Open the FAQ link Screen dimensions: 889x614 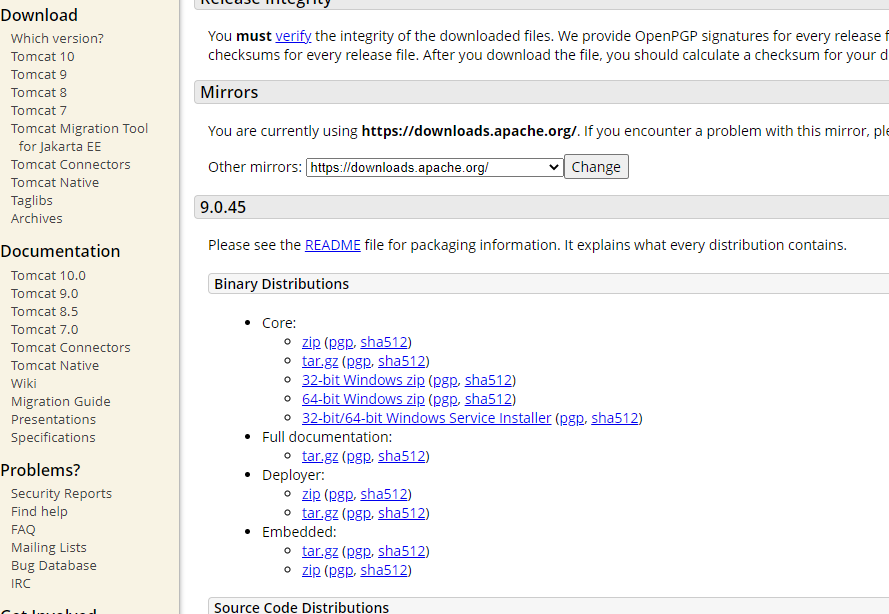(23, 530)
